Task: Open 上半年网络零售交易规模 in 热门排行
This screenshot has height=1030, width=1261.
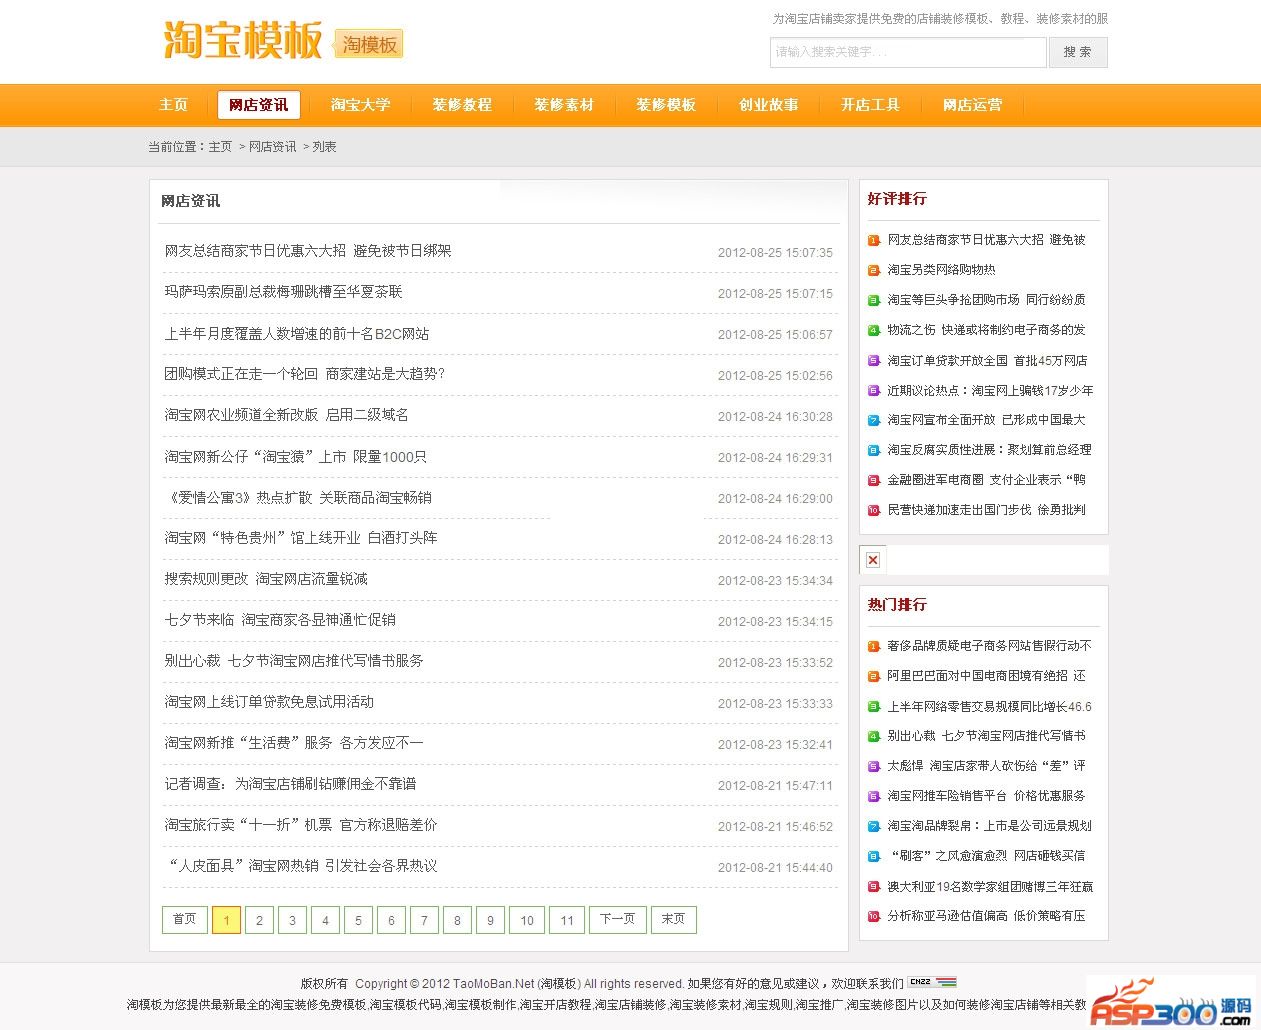Action: [989, 707]
